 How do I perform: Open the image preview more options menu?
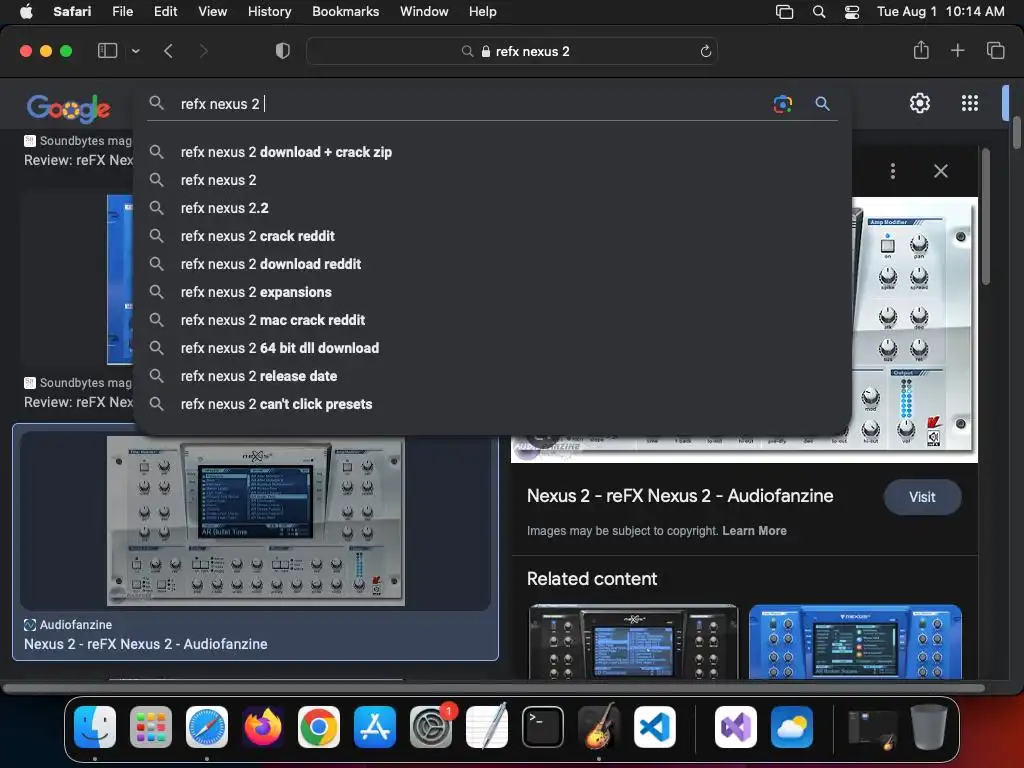point(892,171)
